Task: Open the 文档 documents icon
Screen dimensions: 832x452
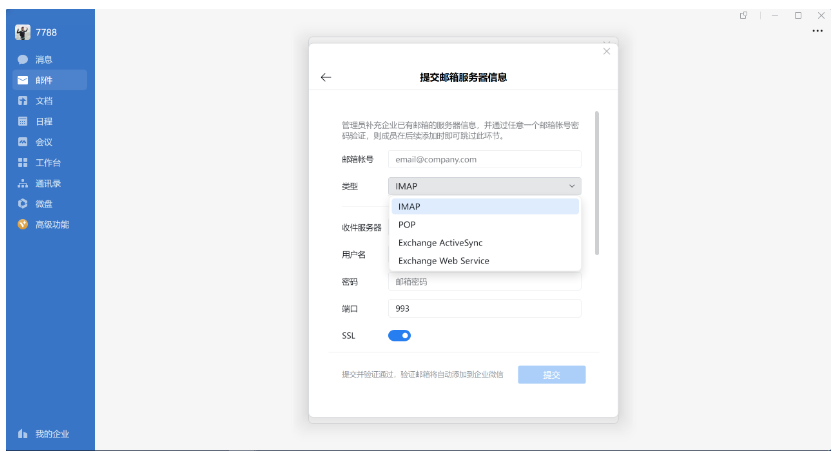Action: 23,101
